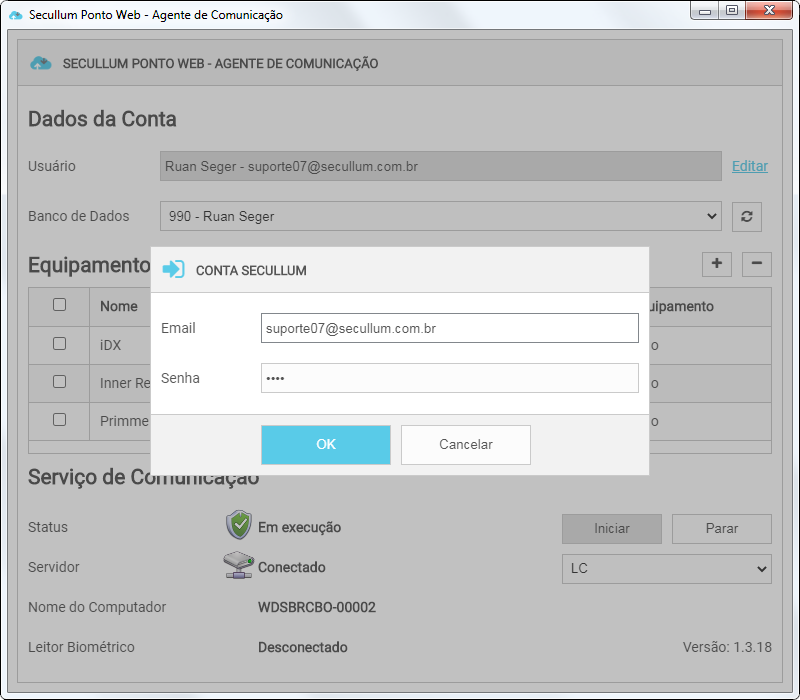Viewport: 800px width, 700px height.
Task: Click the login arrow icon in dialog
Action: coord(173,270)
